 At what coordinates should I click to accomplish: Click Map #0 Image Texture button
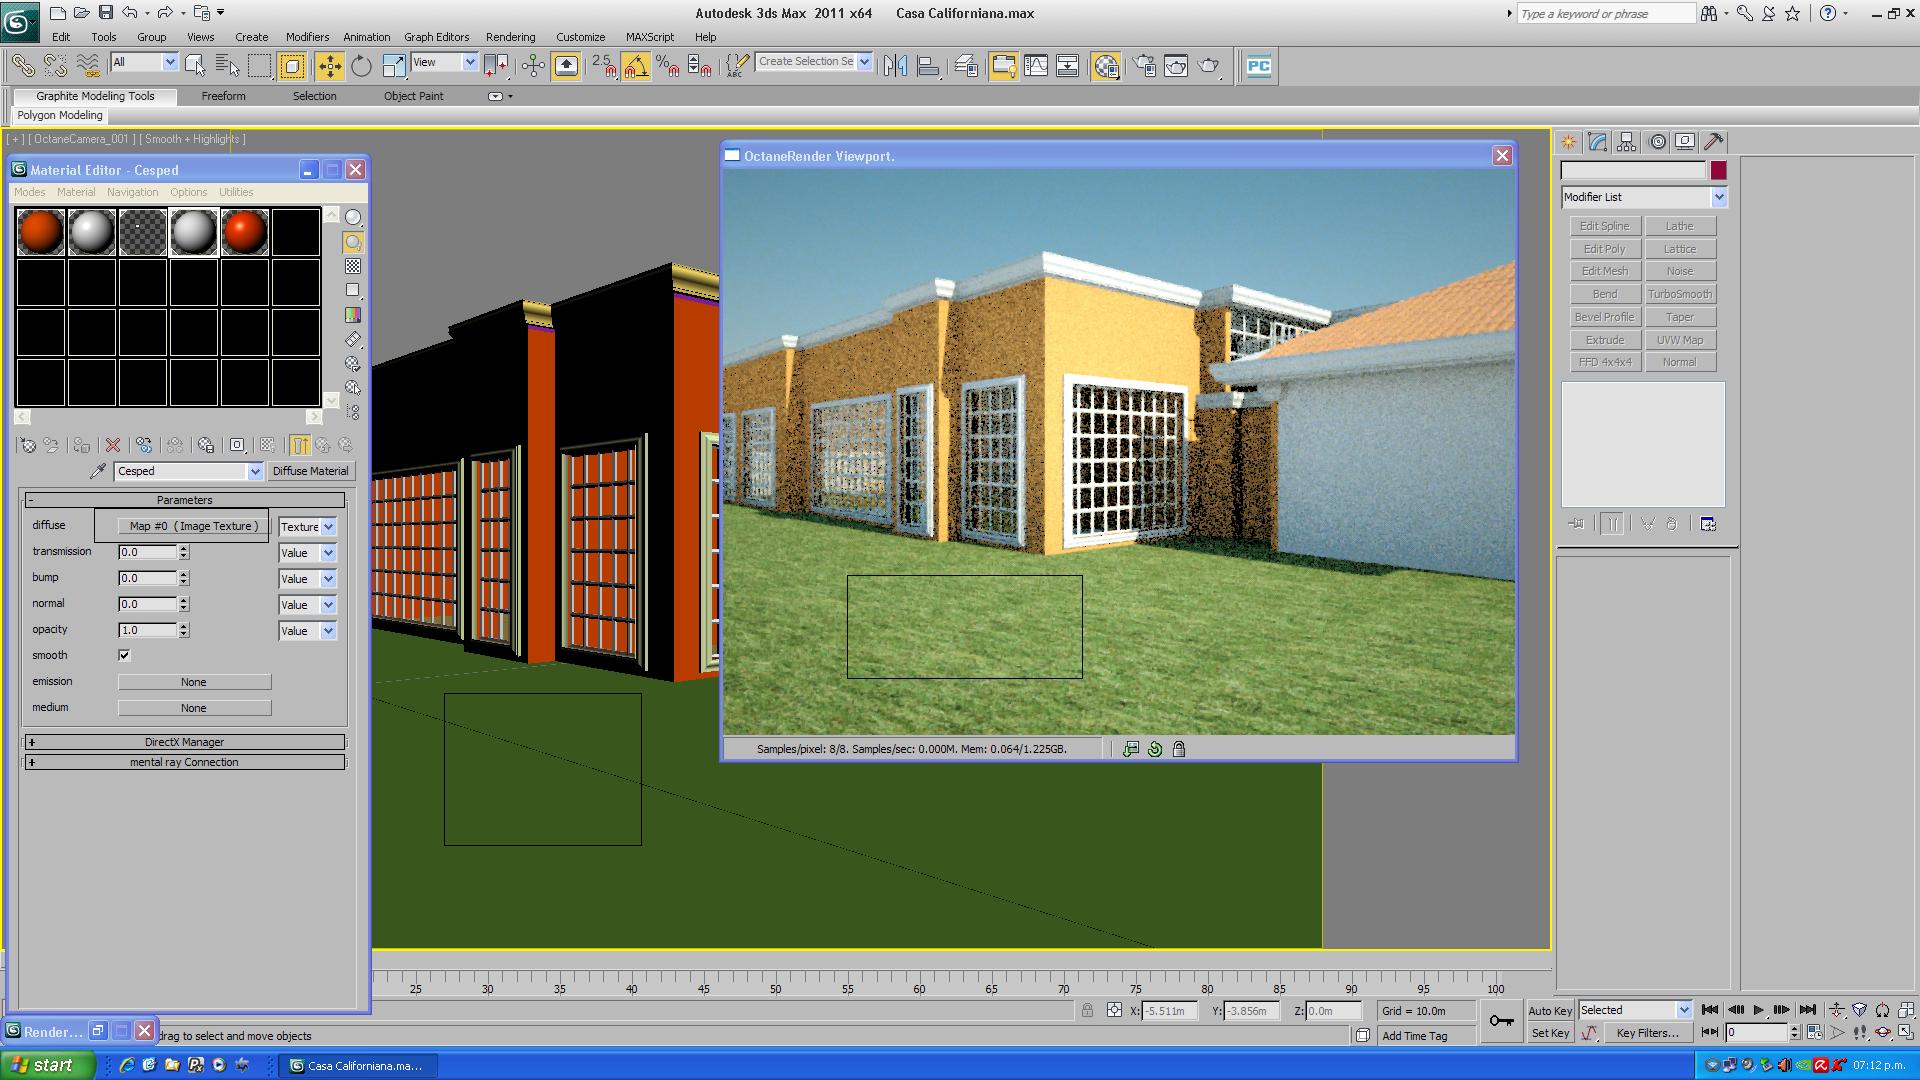[194, 526]
